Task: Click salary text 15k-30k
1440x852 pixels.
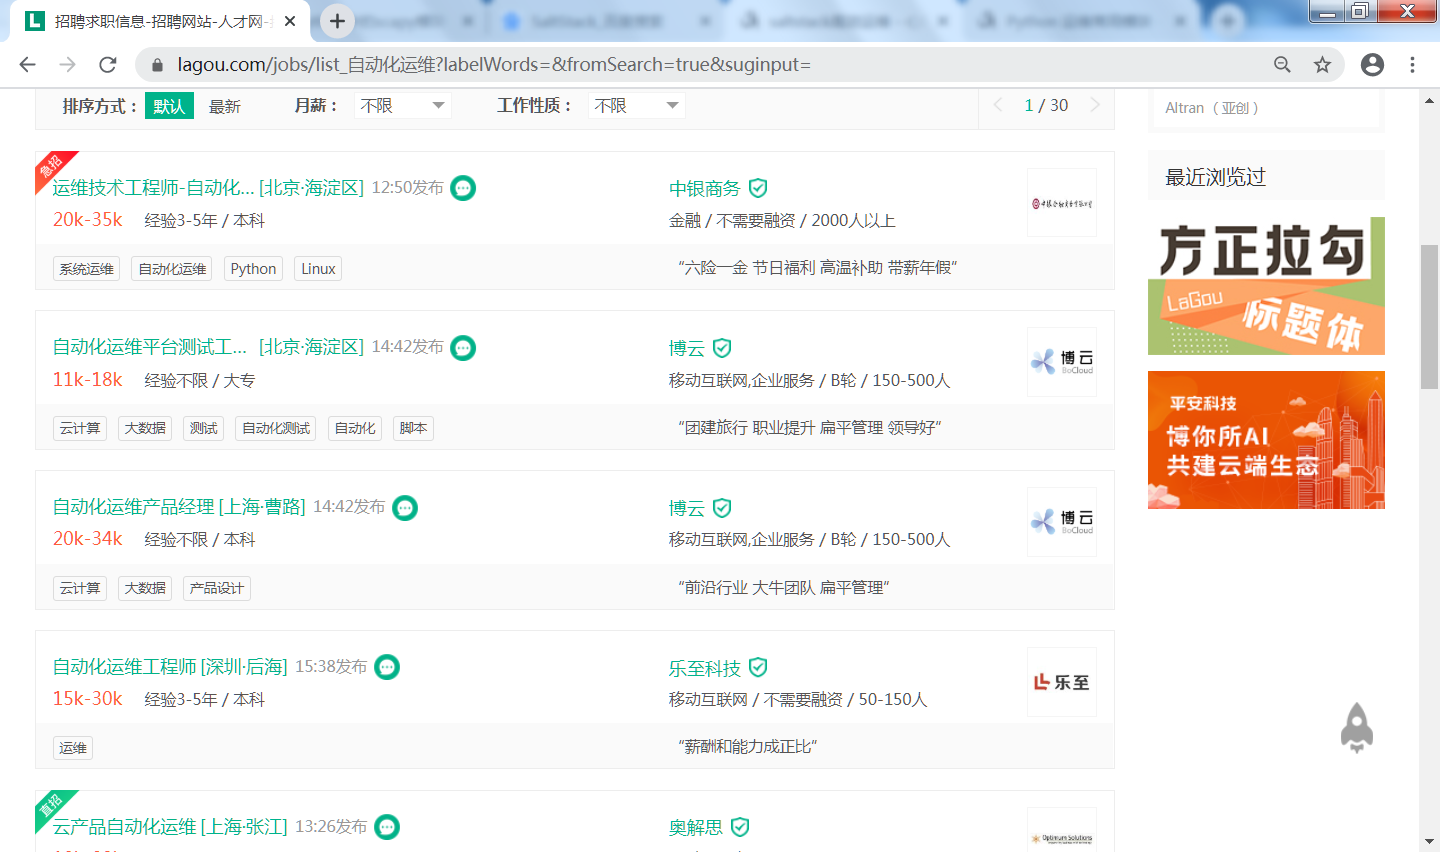Action: [x=88, y=699]
